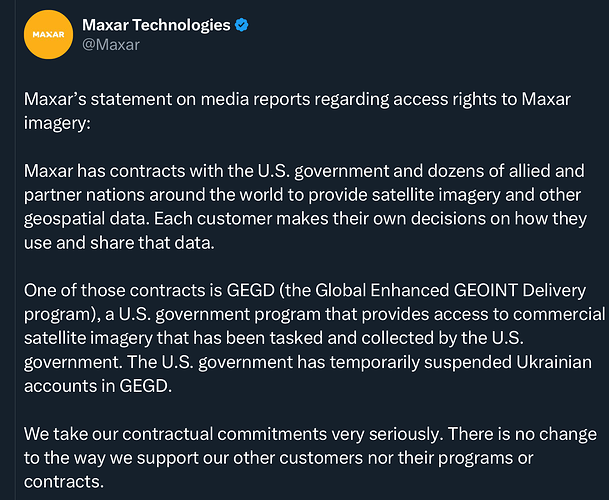609x500 pixels.
Task: Click the sentence 'use and share that data.'
Action: [119, 243]
